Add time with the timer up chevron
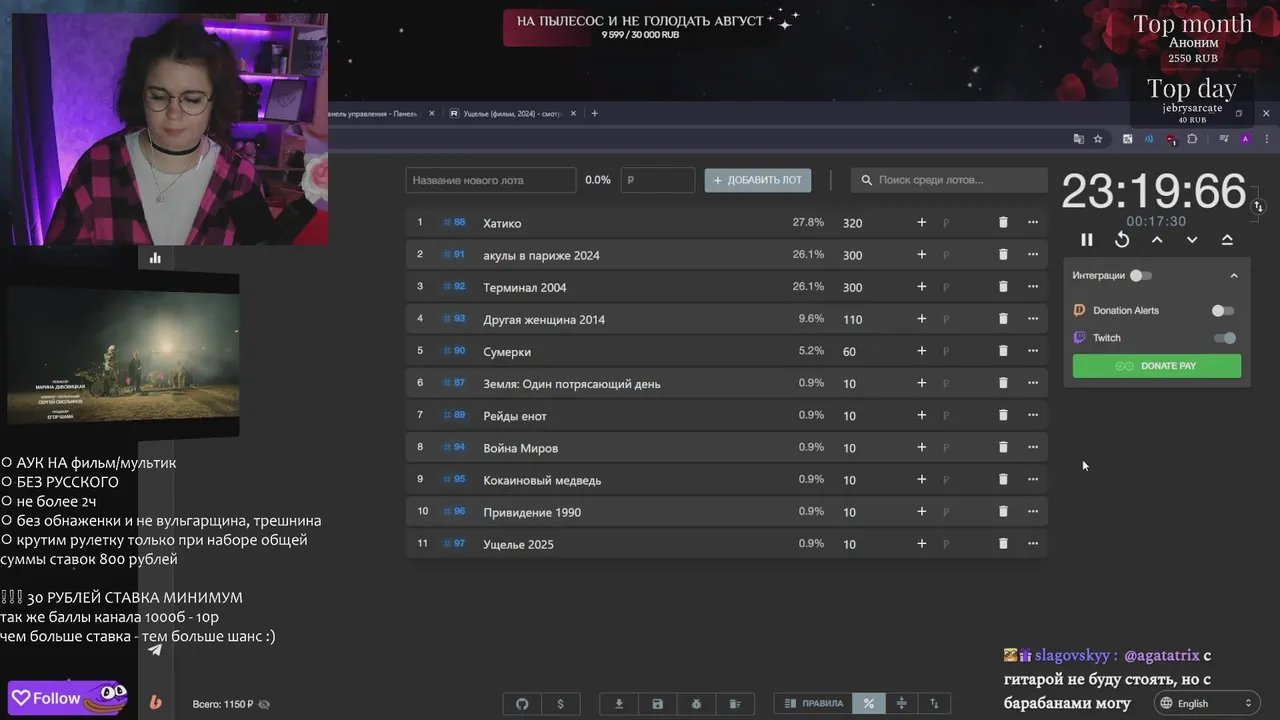 click(x=1157, y=240)
